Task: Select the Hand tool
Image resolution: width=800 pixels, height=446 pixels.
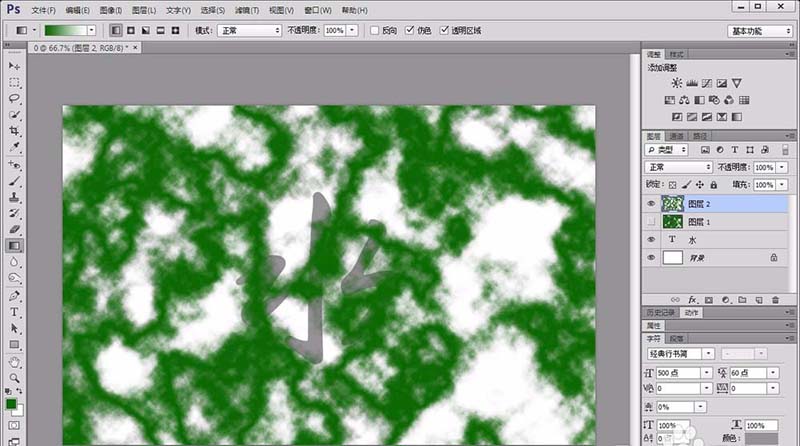Action: point(14,362)
